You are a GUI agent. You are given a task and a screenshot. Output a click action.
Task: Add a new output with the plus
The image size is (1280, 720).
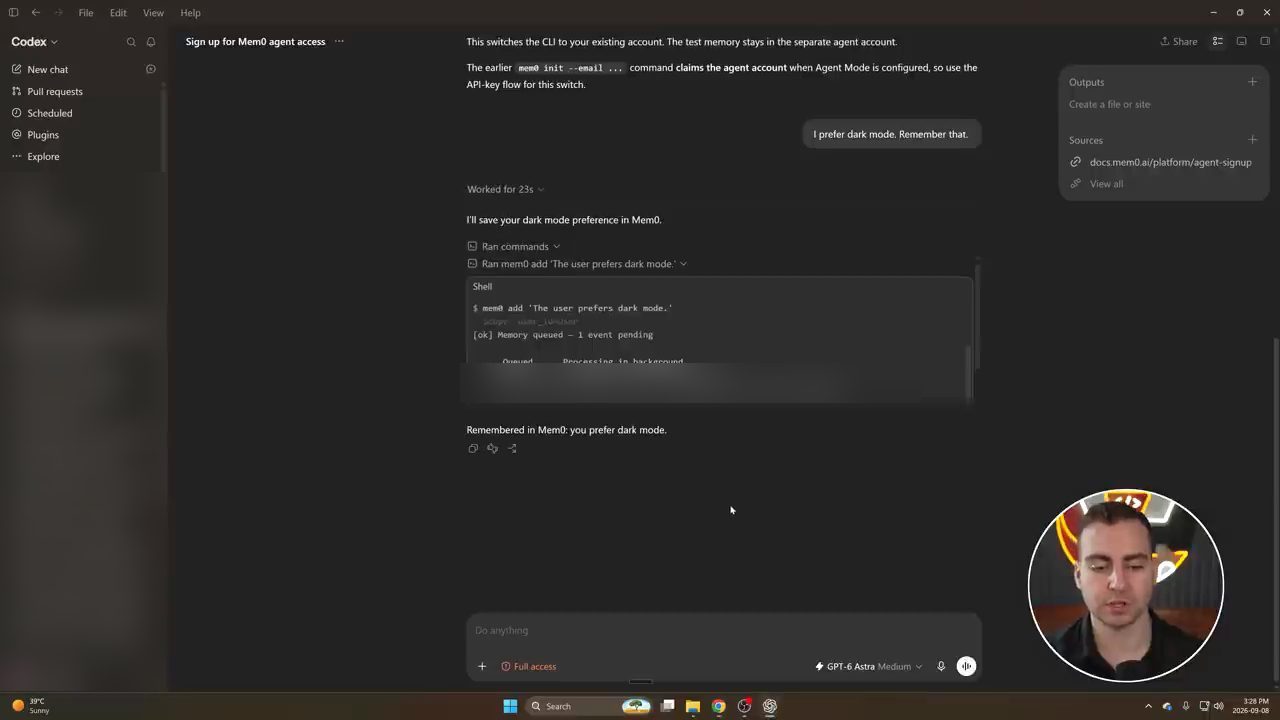(x=1252, y=82)
